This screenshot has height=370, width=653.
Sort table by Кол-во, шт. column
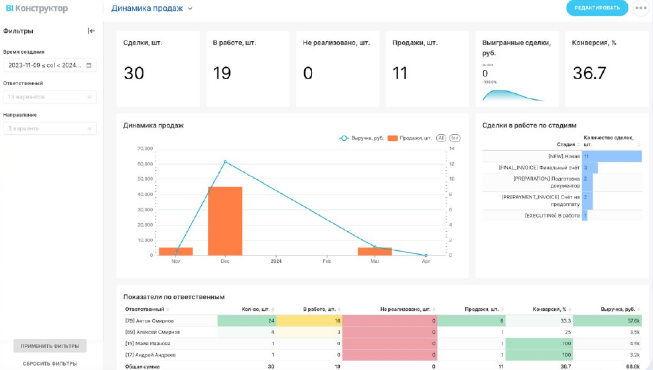258,309
